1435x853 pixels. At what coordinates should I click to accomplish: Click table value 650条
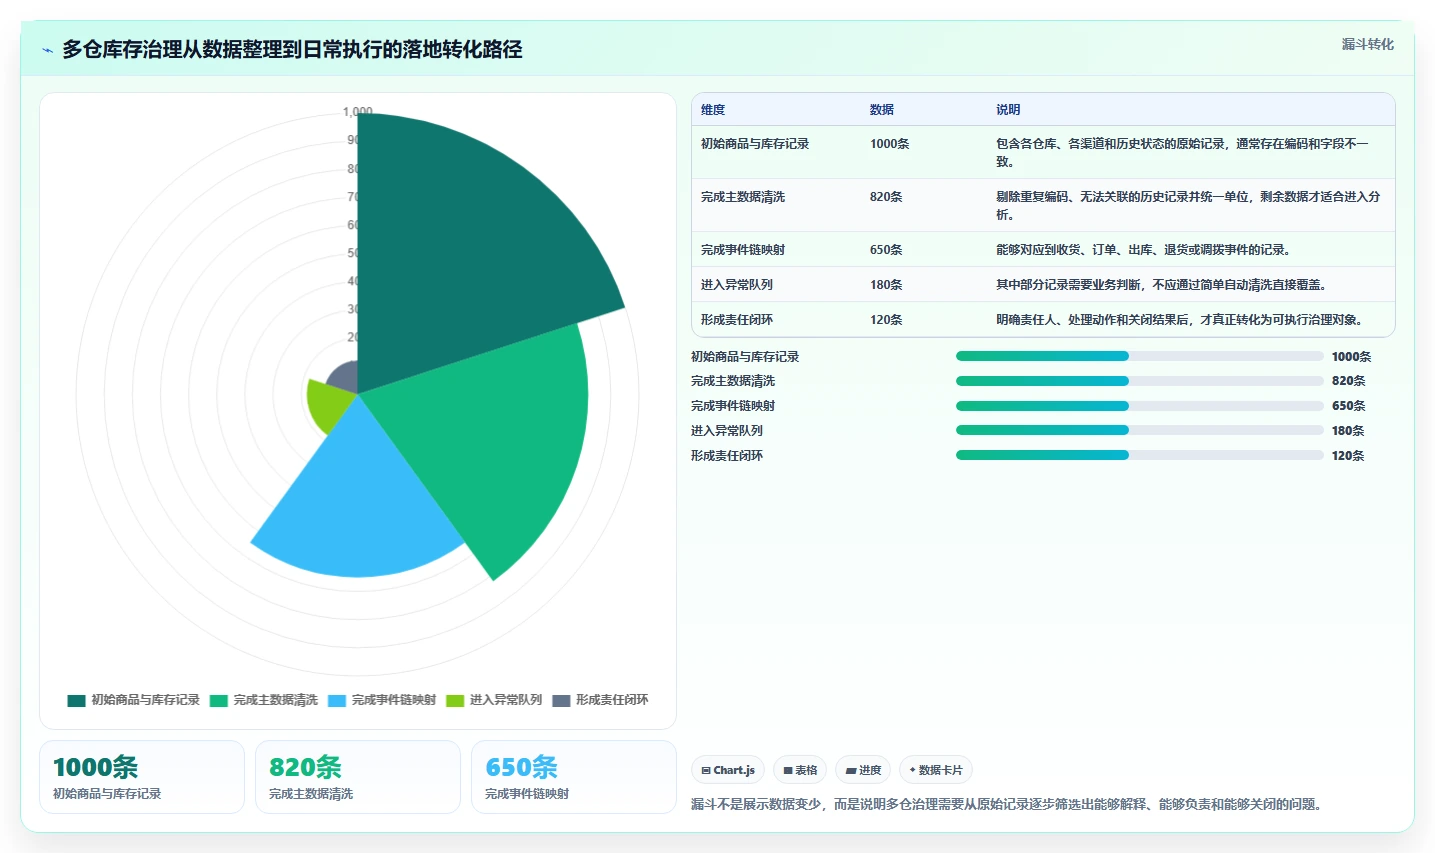click(886, 250)
